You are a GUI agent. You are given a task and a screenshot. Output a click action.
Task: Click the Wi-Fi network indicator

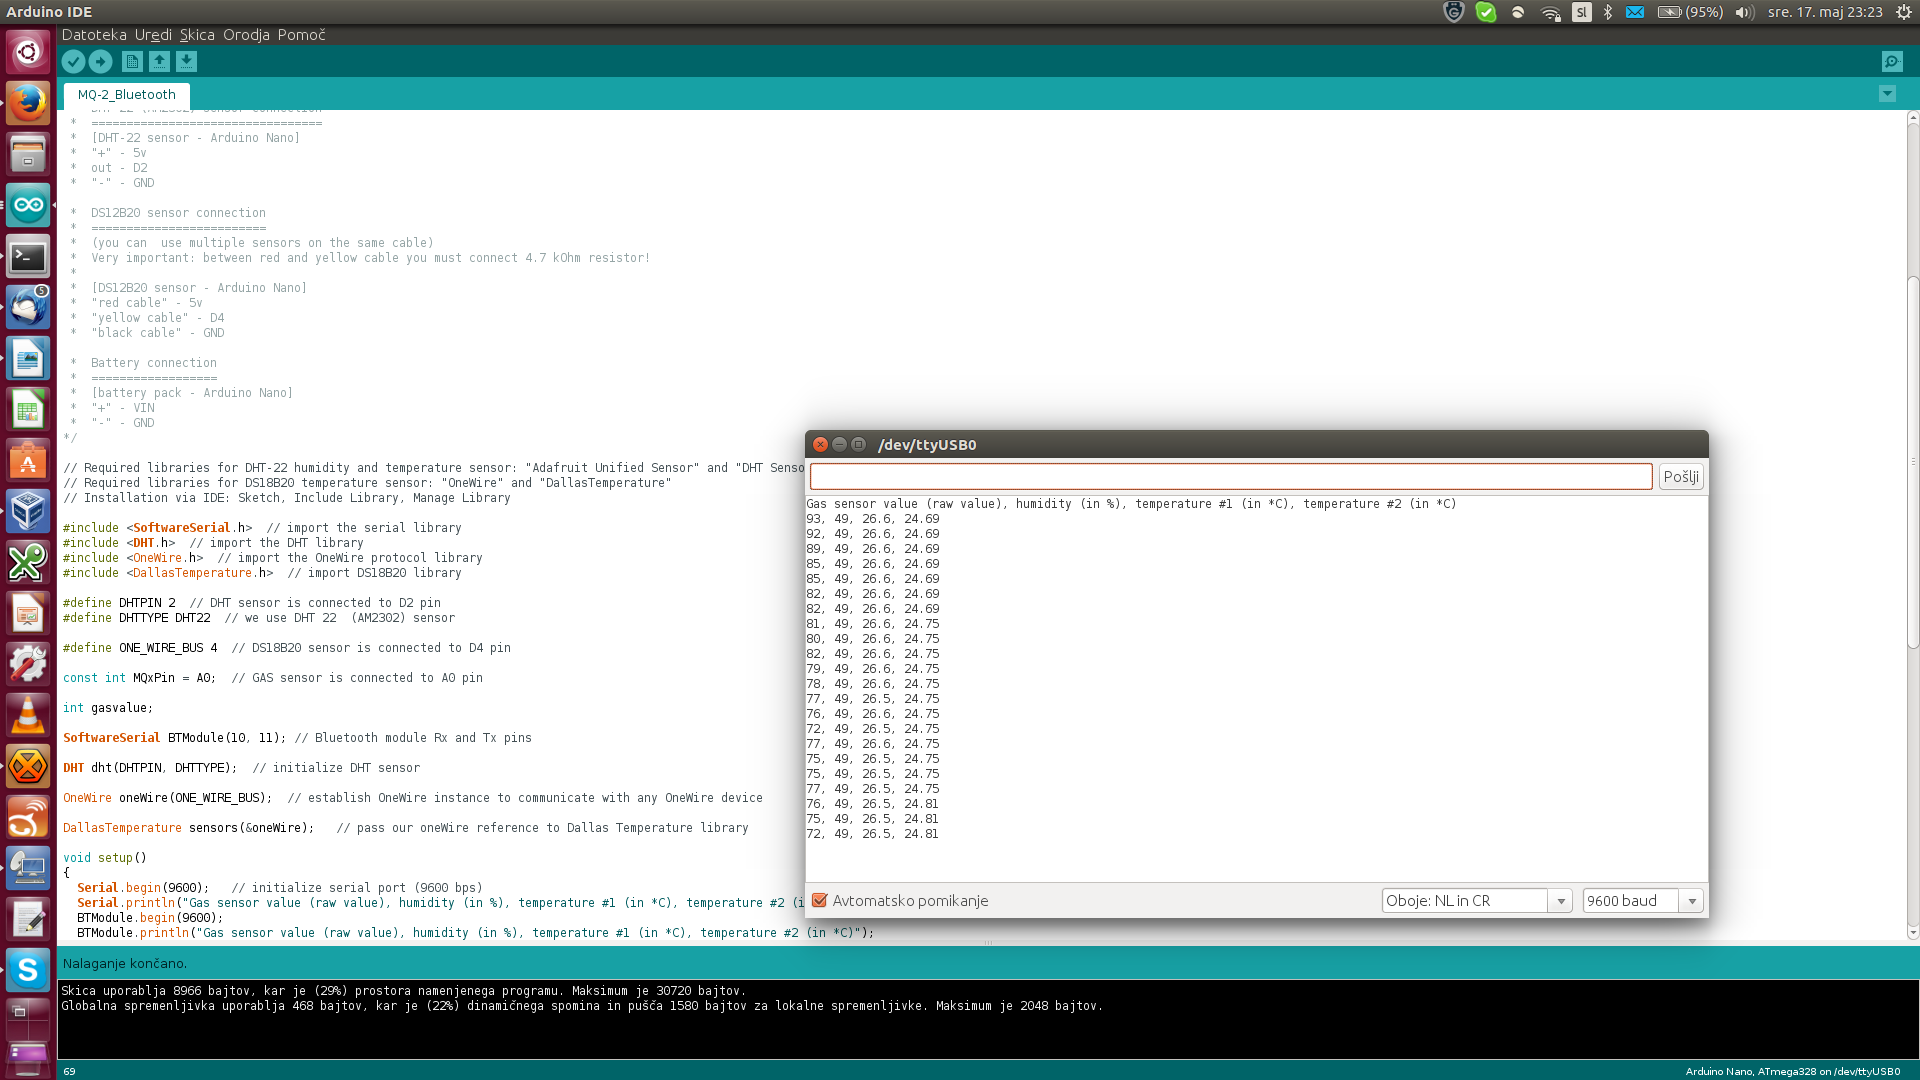pos(1550,12)
